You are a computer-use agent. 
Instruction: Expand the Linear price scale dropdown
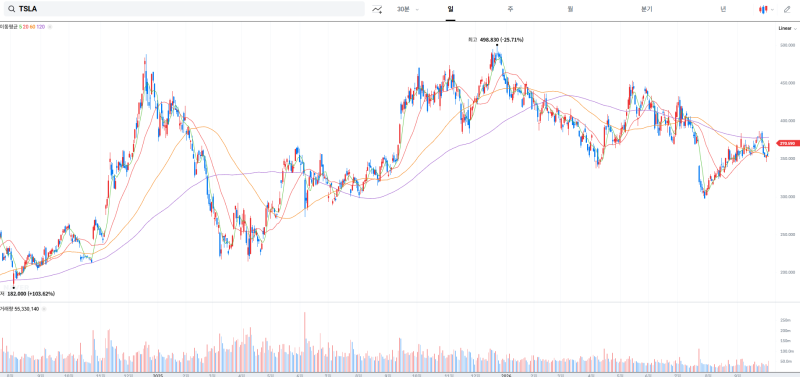pyautogui.click(x=787, y=29)
